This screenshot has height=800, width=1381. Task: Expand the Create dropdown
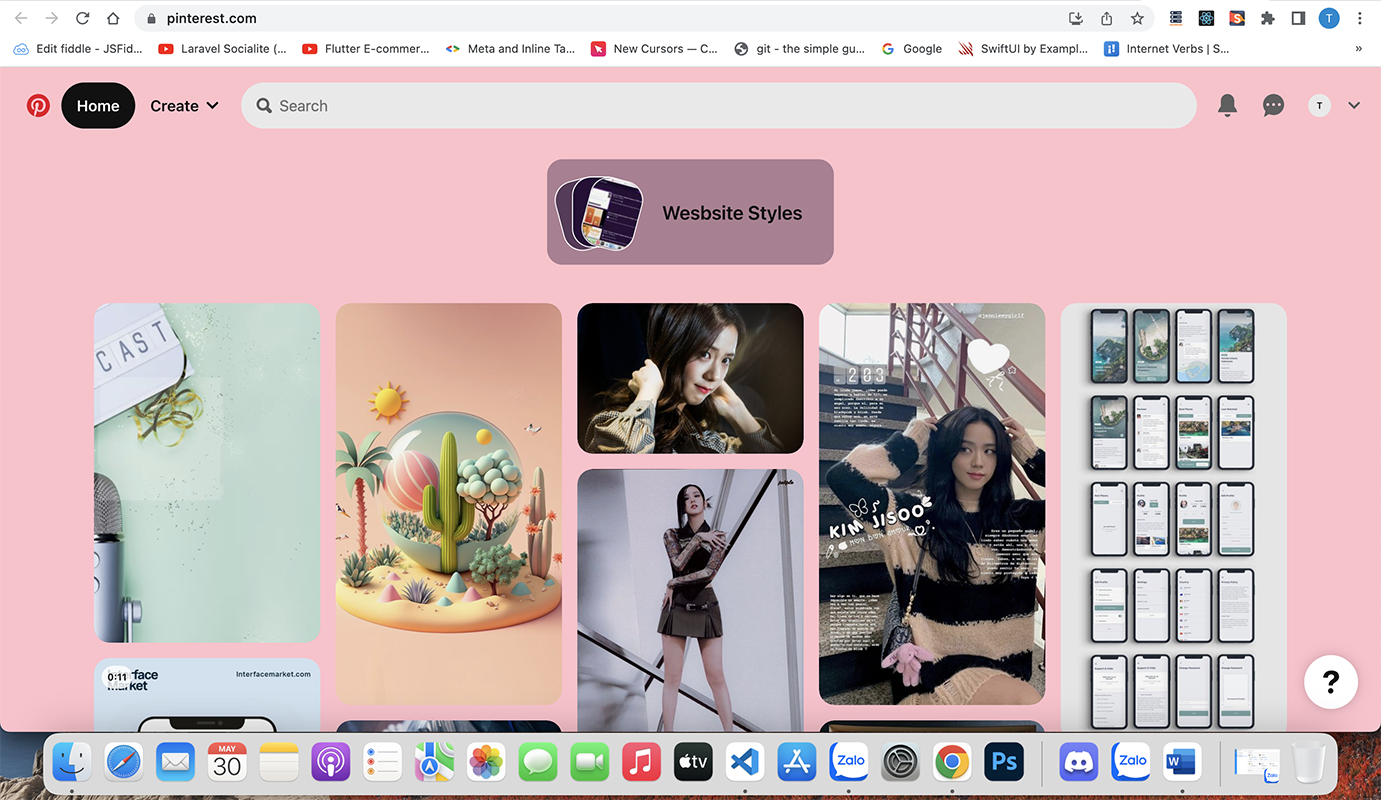tap(184, 105)
